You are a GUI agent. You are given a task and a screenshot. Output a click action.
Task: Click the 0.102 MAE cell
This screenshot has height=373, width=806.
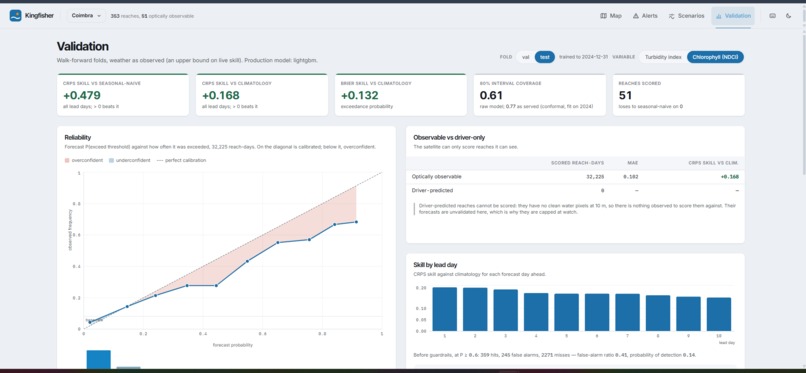click(x=630, y=177)
